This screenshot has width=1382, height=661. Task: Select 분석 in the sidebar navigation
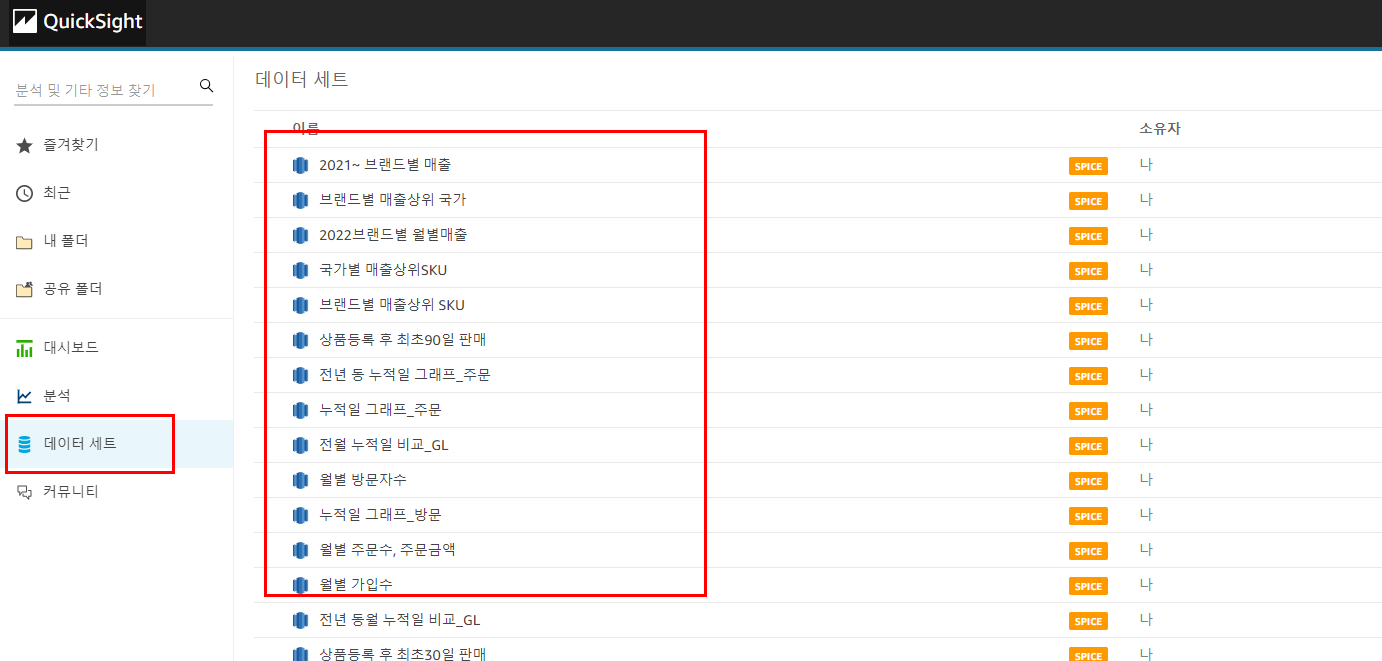(x=63, y=395)
